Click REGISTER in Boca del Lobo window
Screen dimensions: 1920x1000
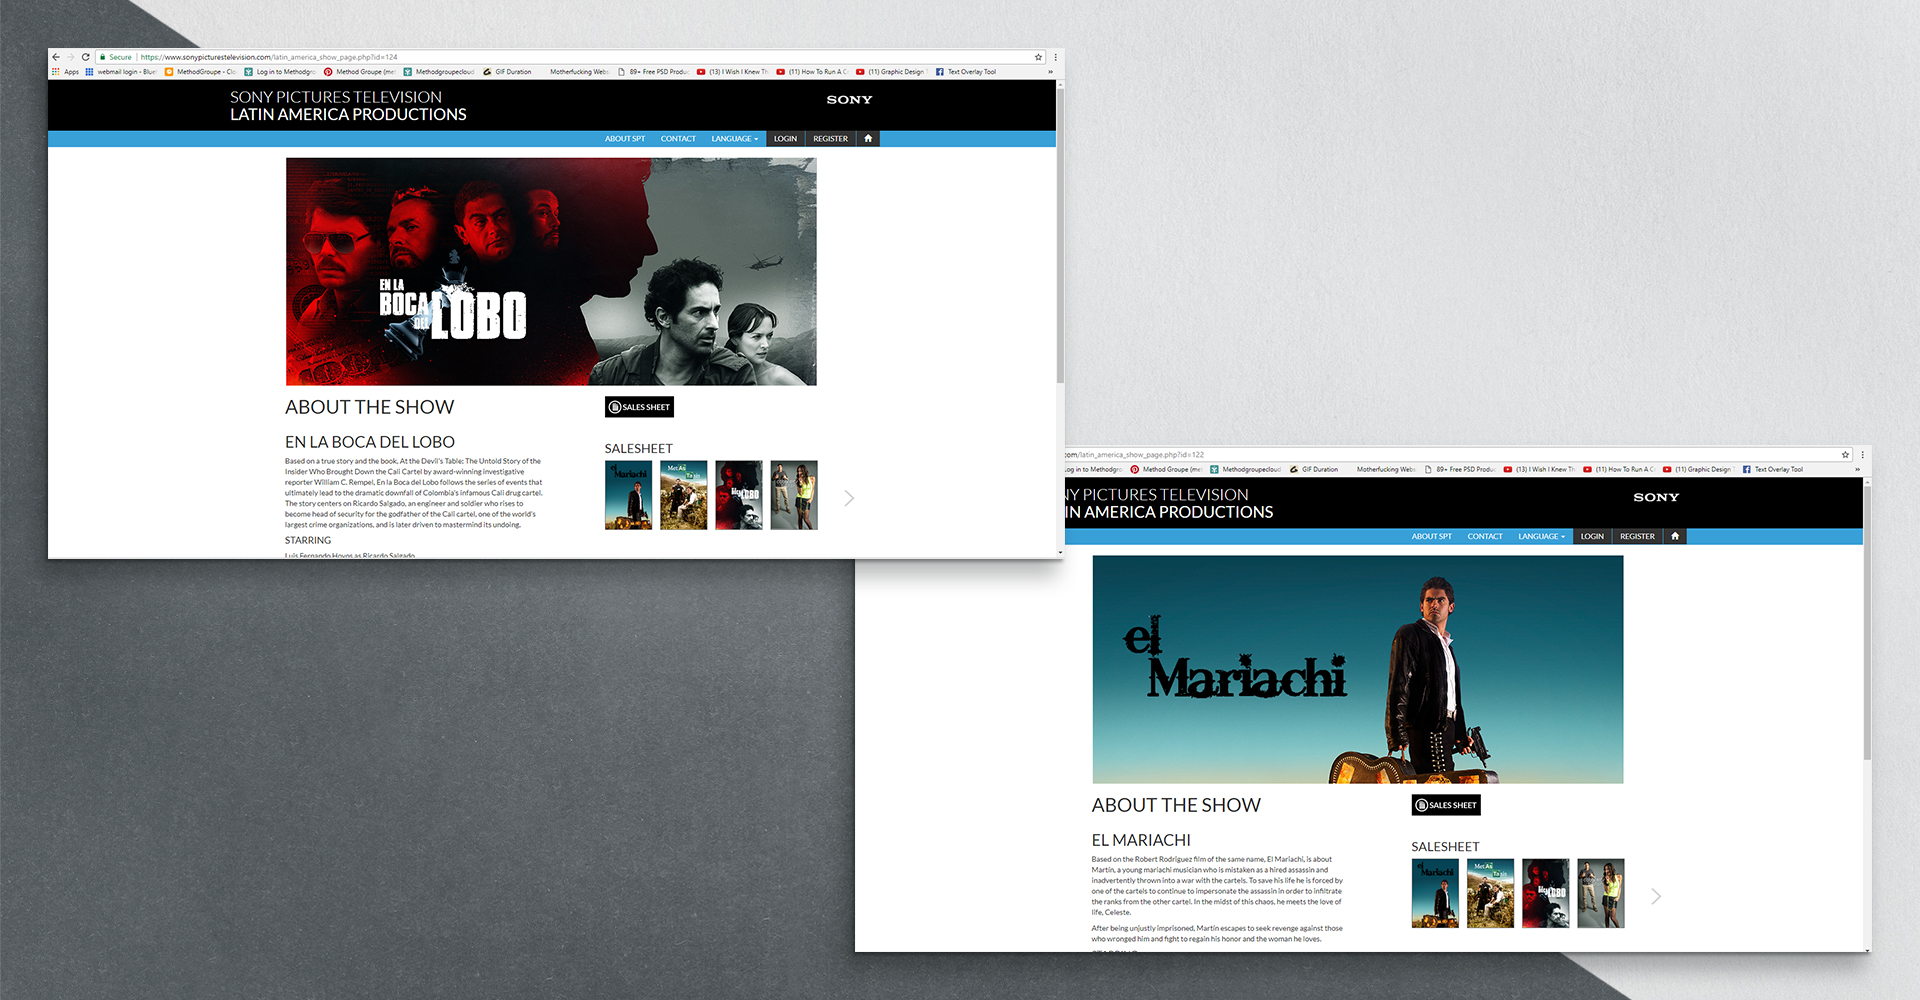(831, 139)
